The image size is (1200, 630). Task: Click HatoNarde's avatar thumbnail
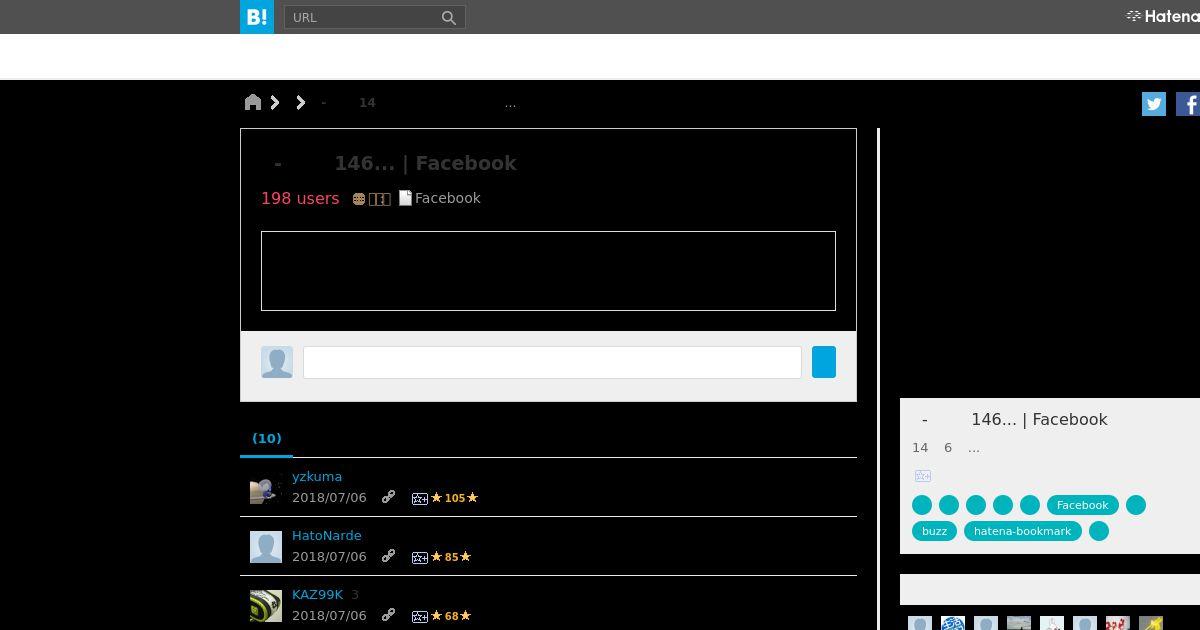point(266,548)
